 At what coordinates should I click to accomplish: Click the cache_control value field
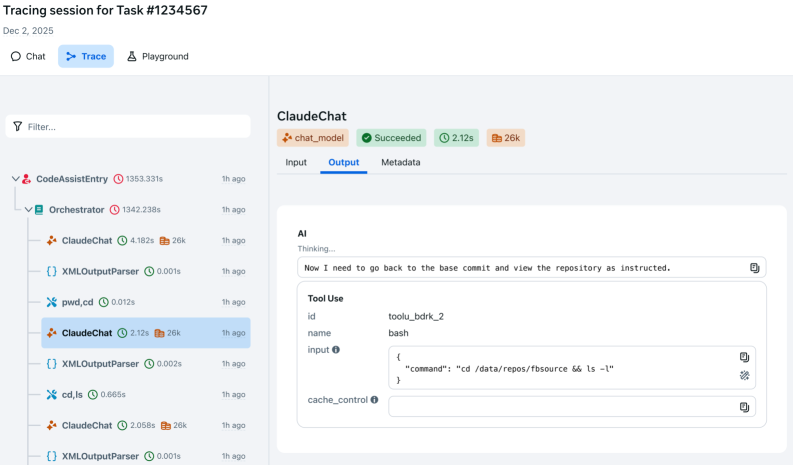pos(572,407)
